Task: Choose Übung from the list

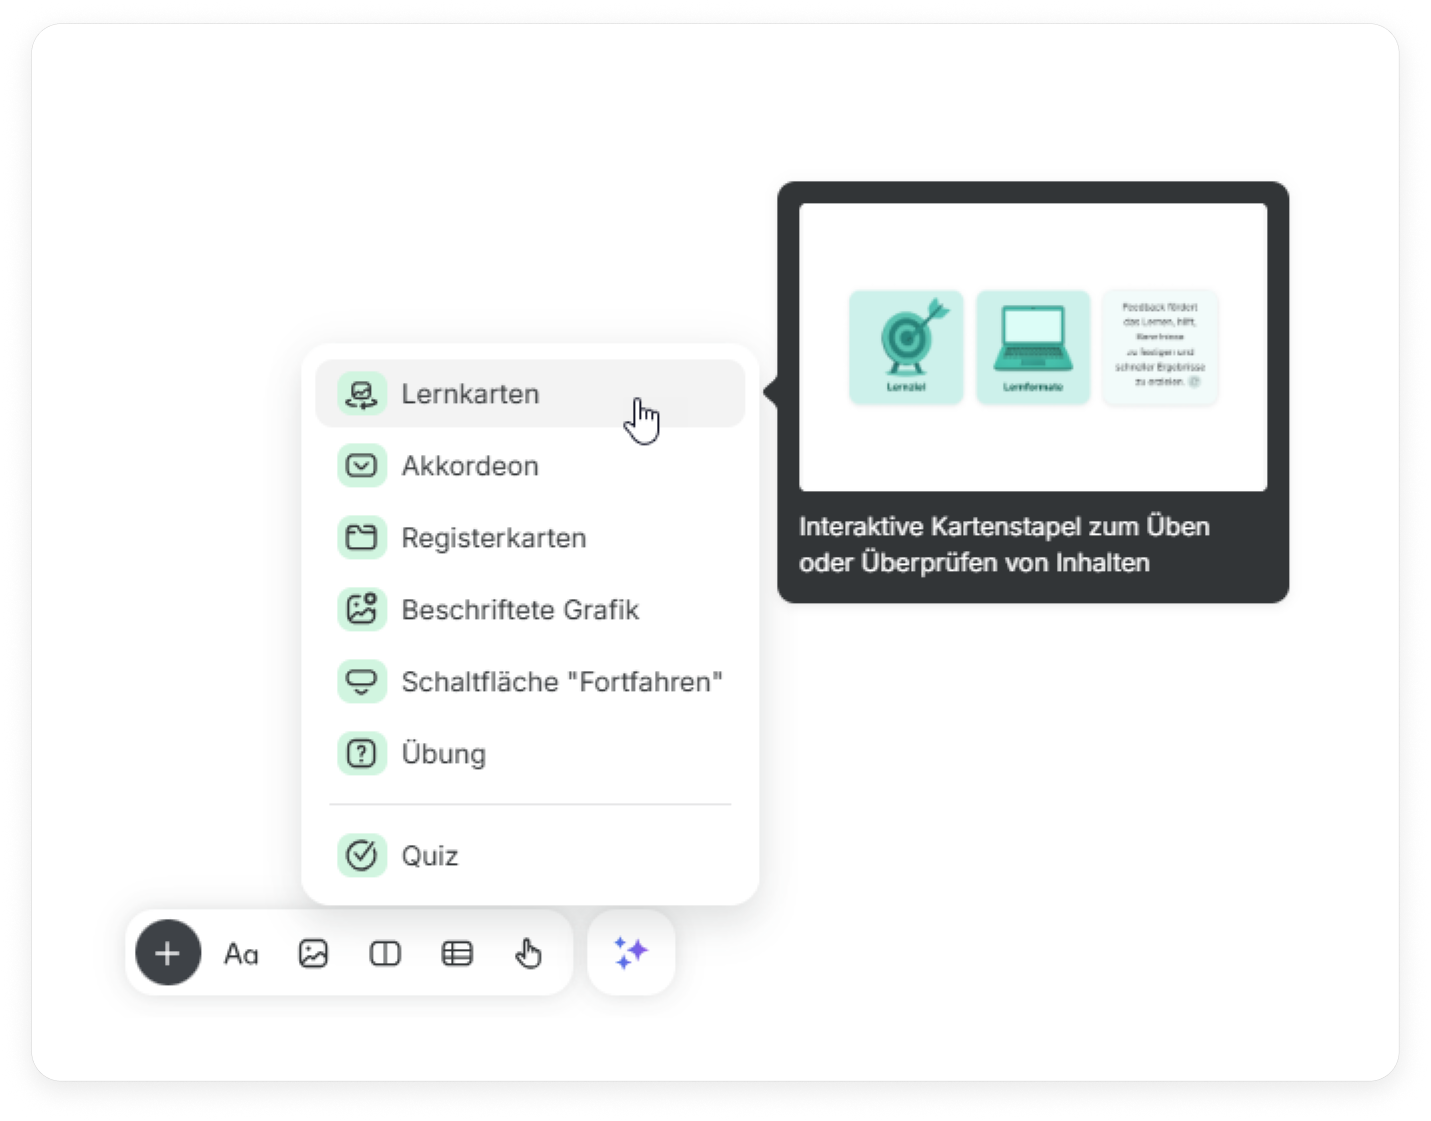Action: 443,754
